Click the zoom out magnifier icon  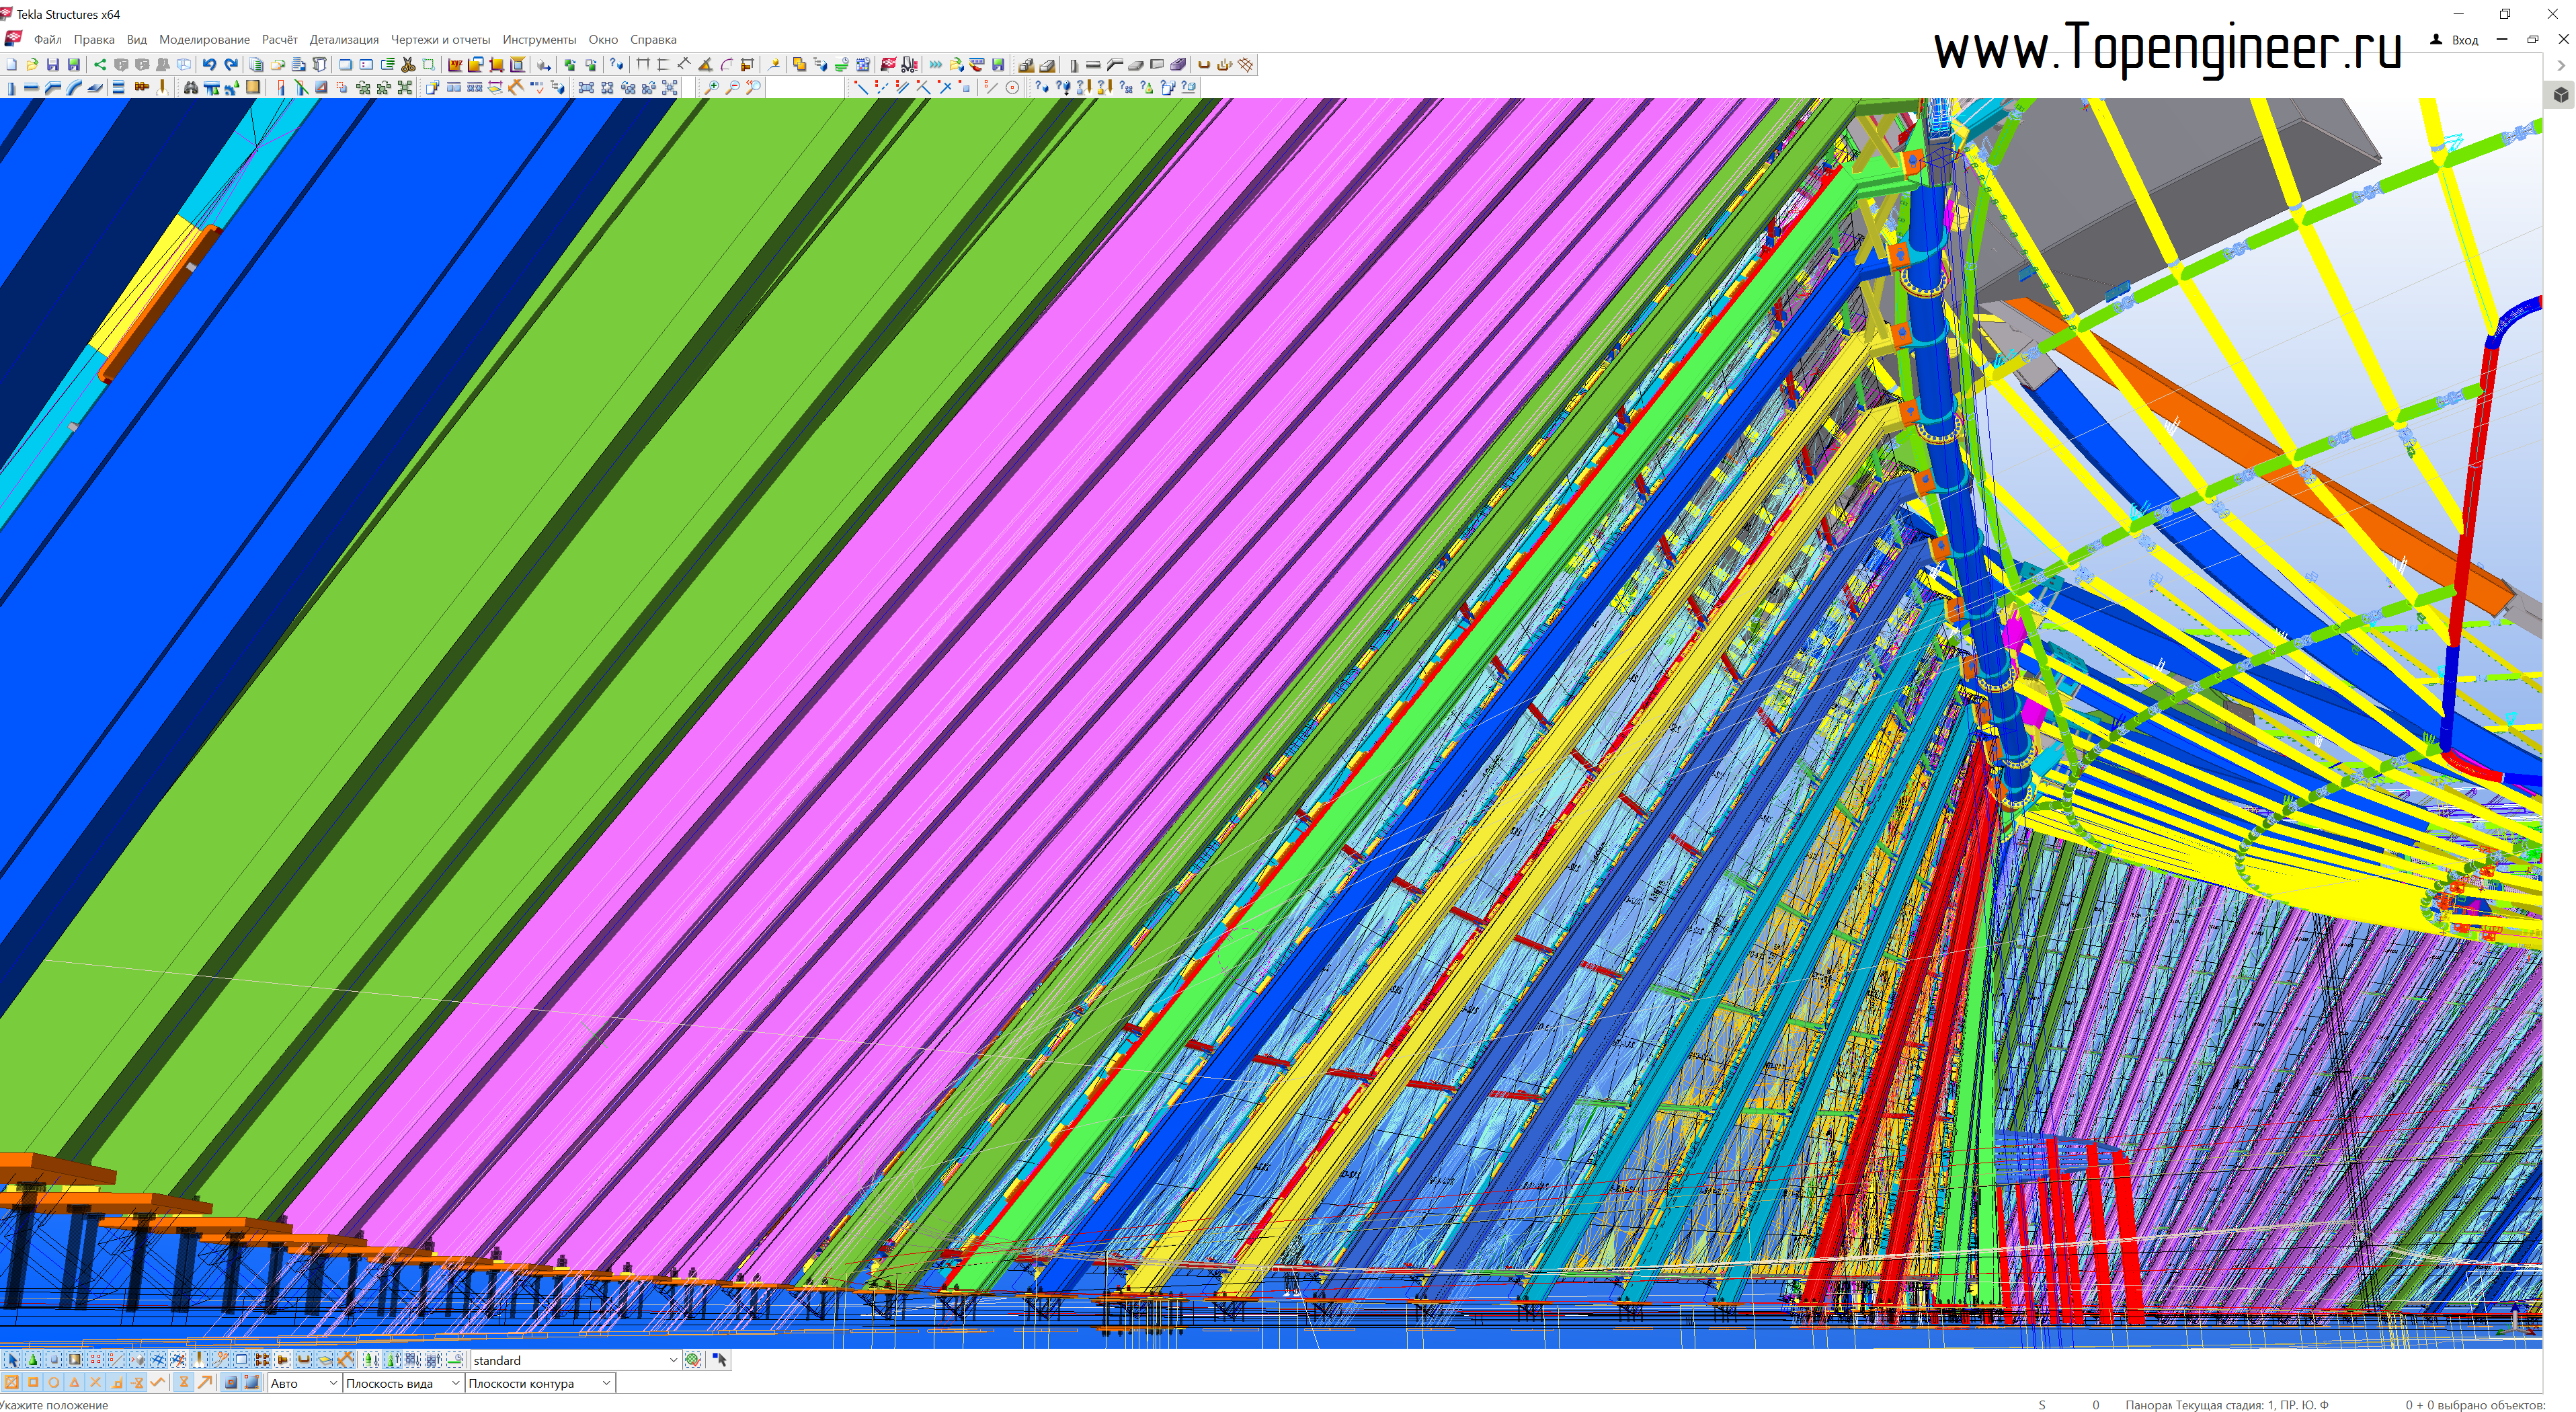click(732, 87)
